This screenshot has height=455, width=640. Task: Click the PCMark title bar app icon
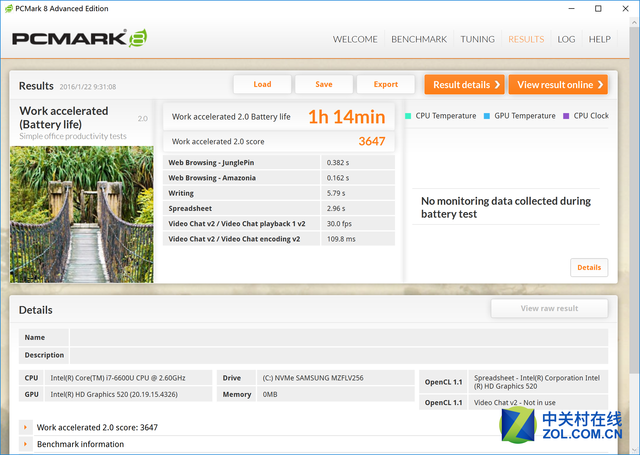point(9,9)
